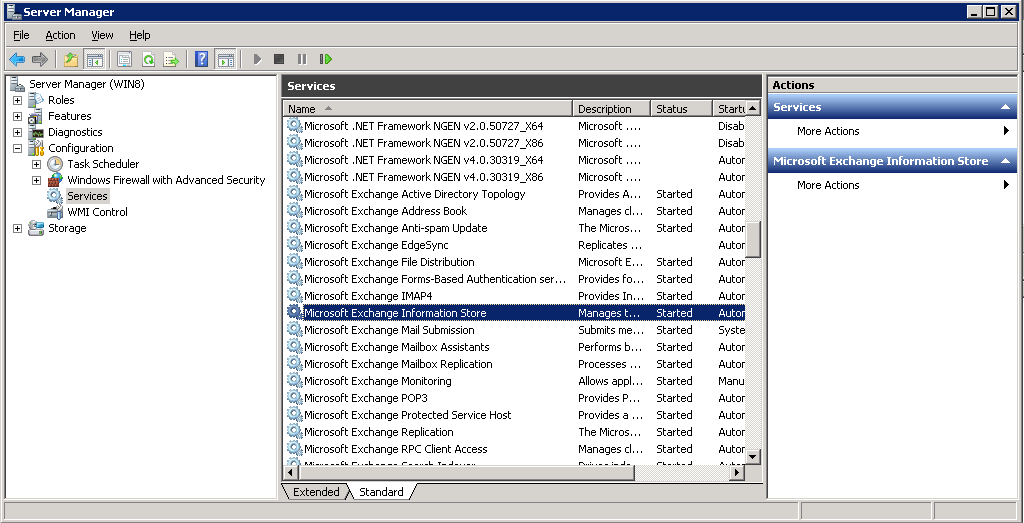This screenshot has width=1024, height=523.
Task: Click gear icon of Microsoft Exchange Address Book
Action: click(x=295, y=211)
